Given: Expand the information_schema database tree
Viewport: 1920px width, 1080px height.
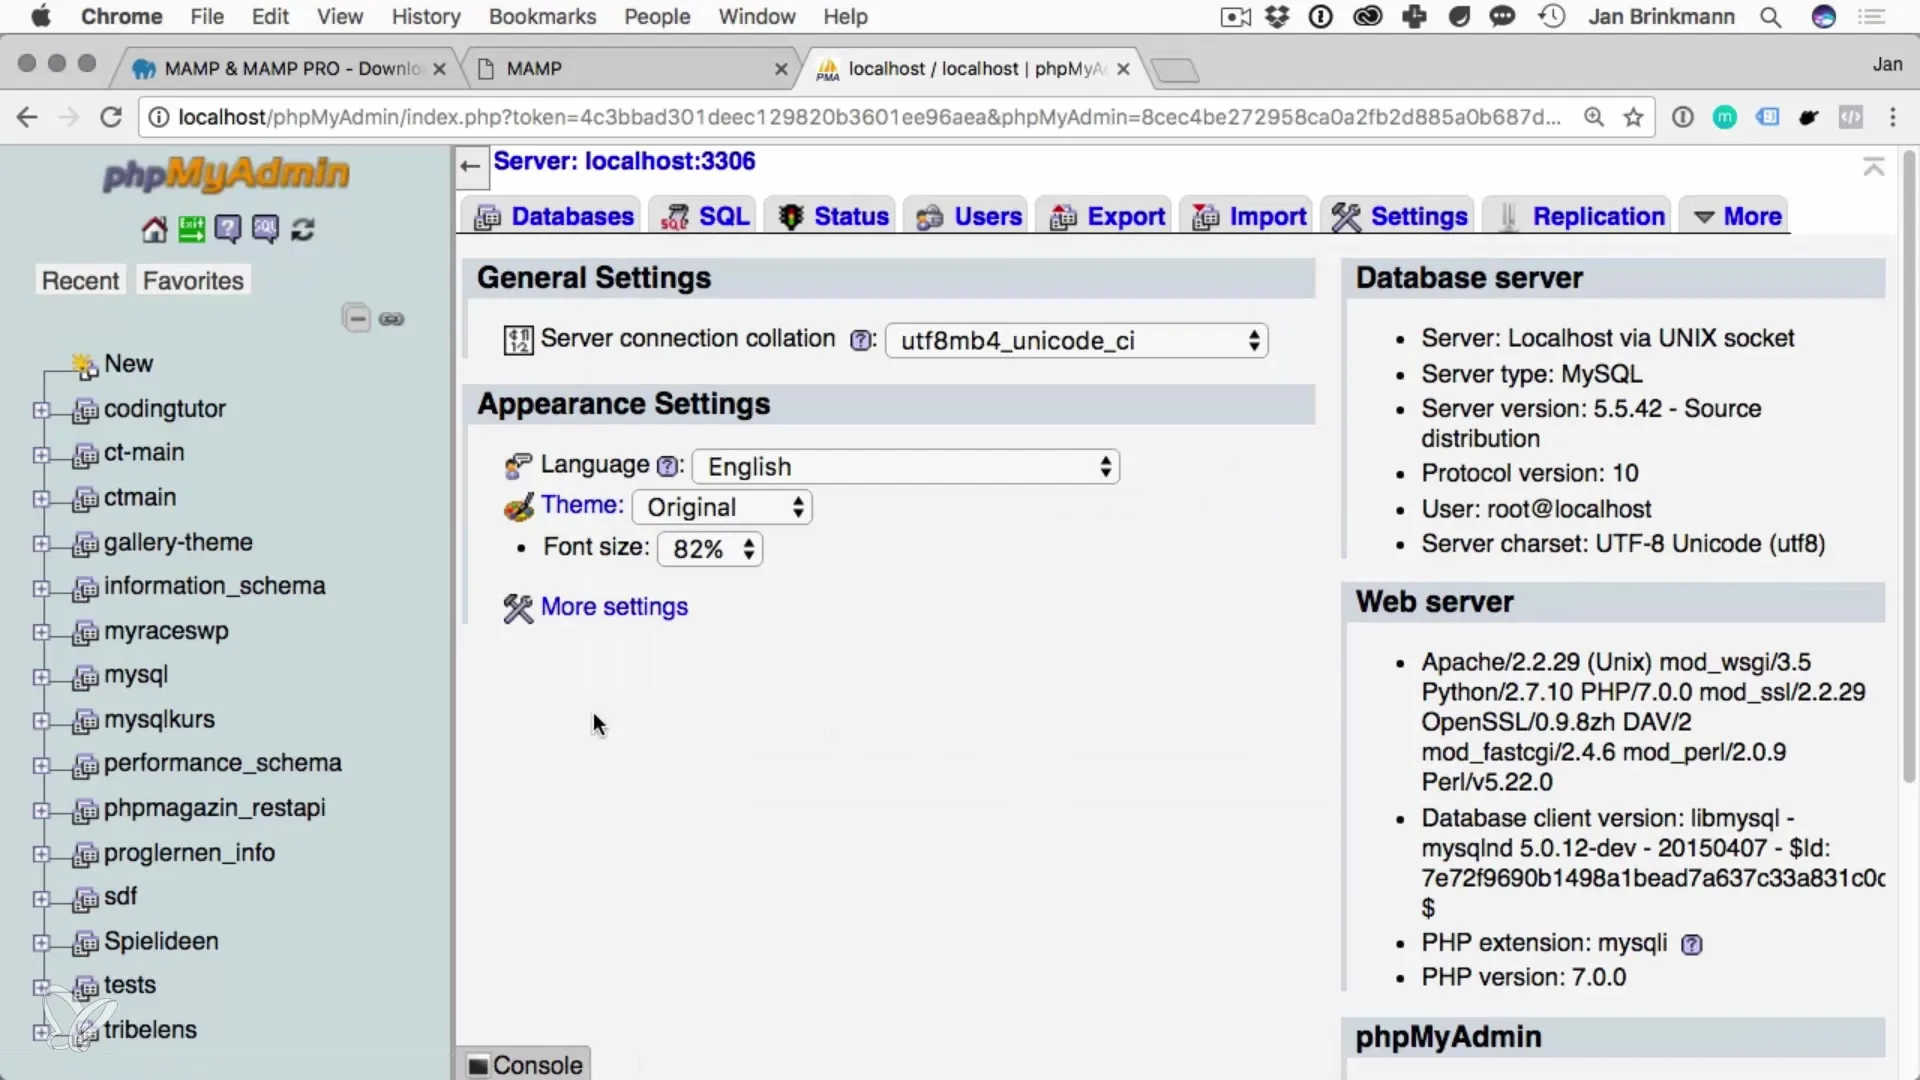Looking at the screenshot, I should [x=41, y=588].
